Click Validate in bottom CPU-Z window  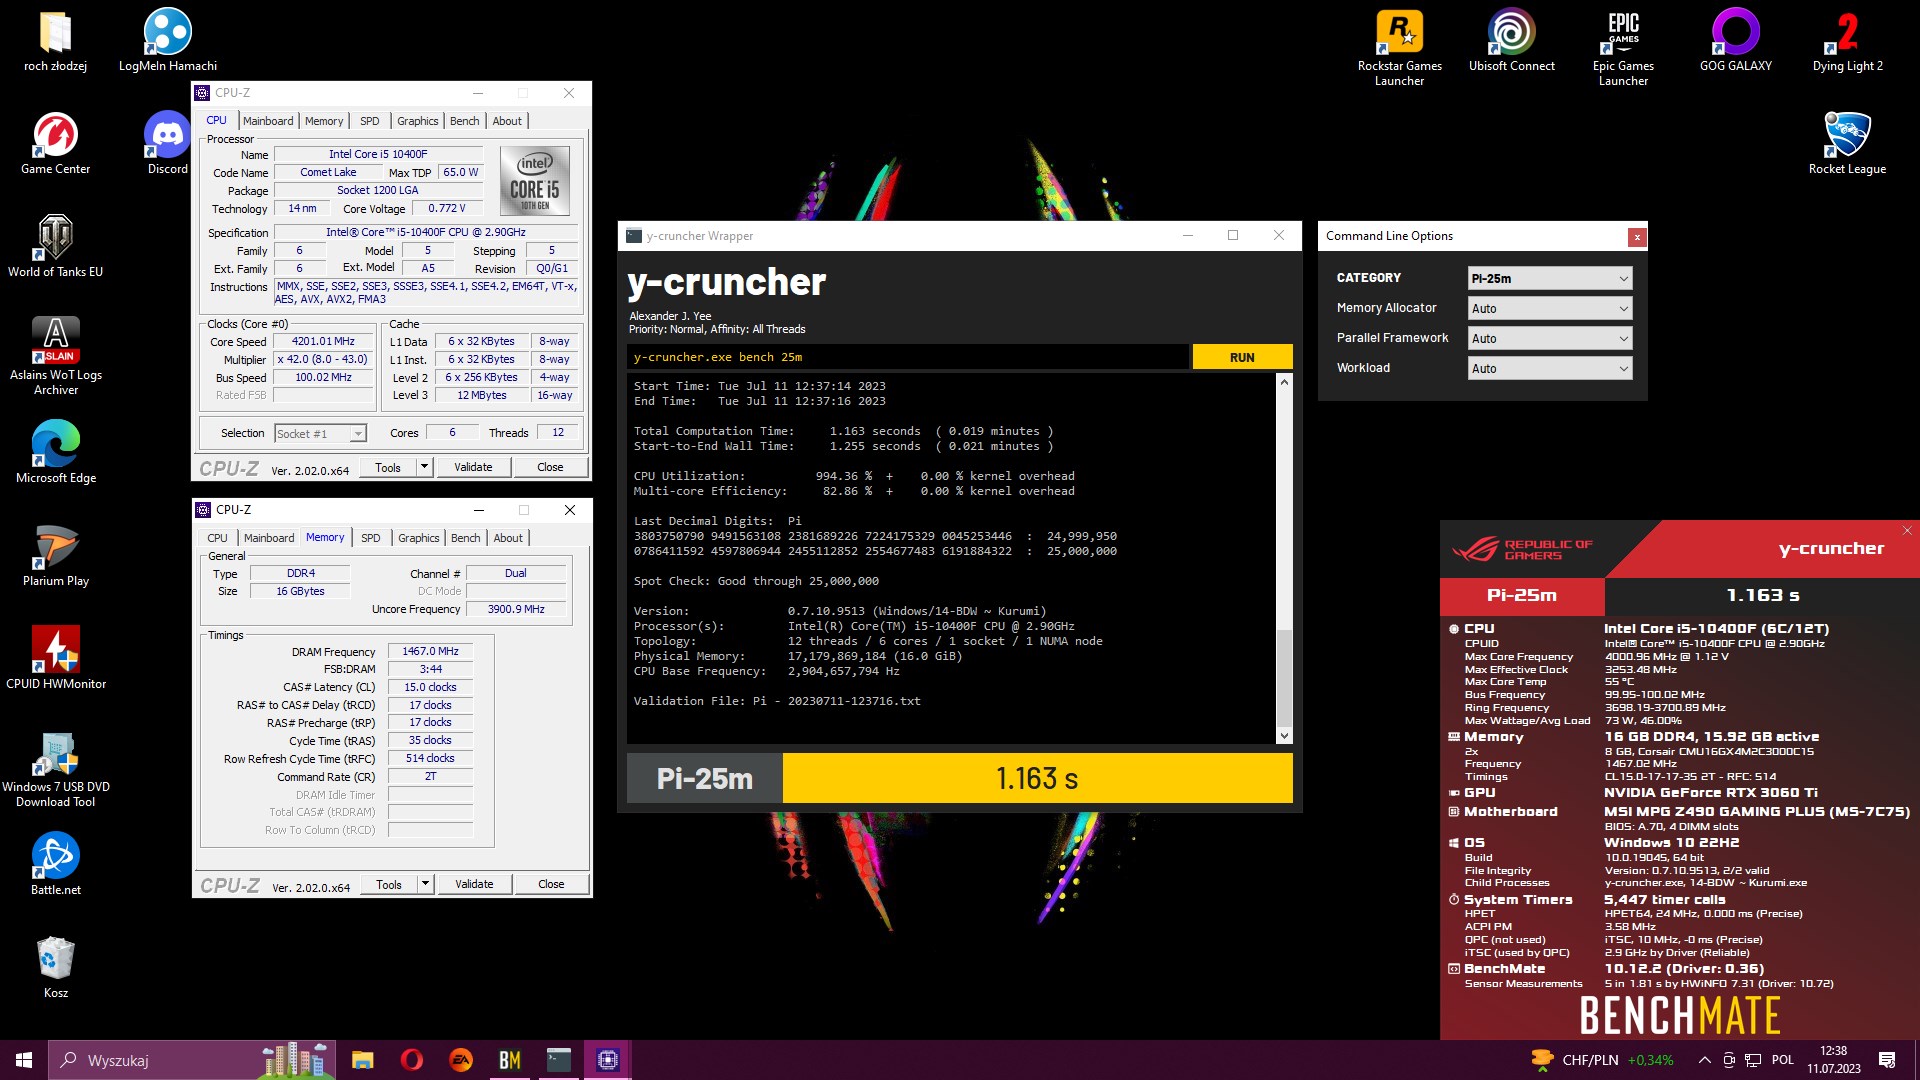point(474,883)
